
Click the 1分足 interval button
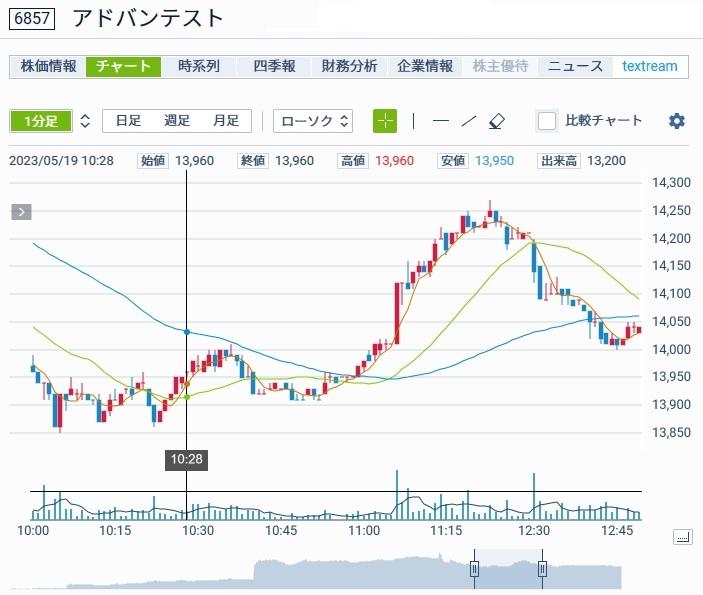(41, 121)
